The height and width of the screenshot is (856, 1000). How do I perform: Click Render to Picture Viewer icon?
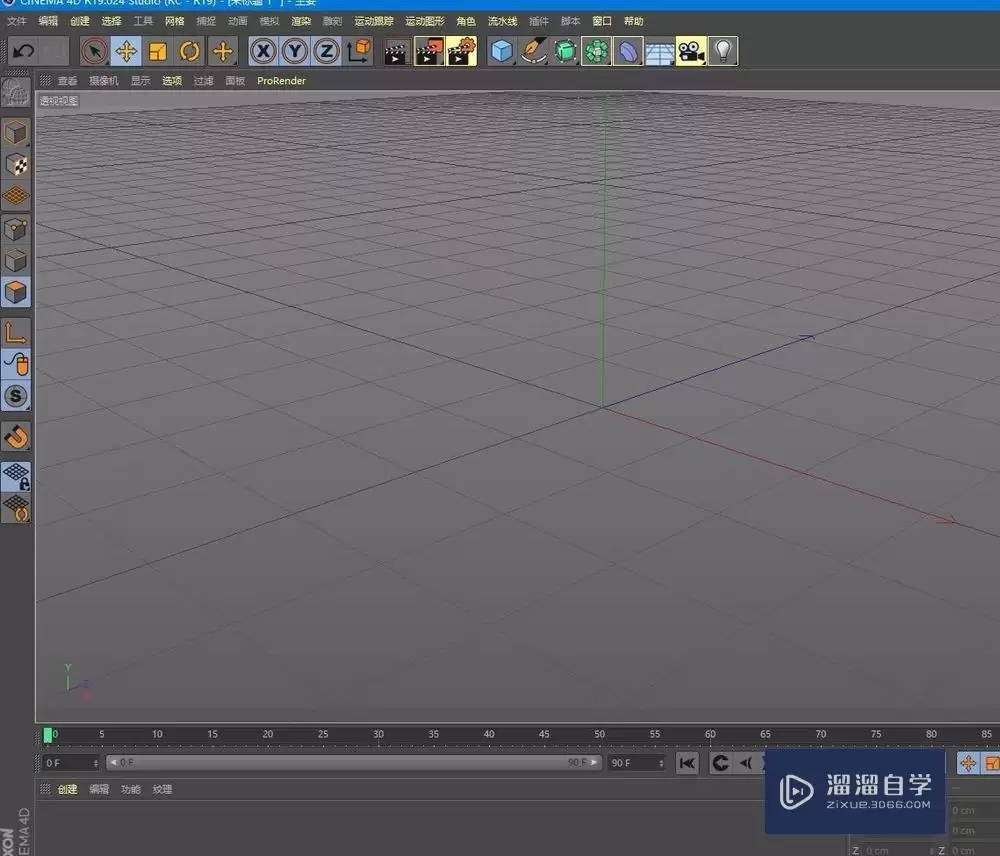(x=429, y=52)
